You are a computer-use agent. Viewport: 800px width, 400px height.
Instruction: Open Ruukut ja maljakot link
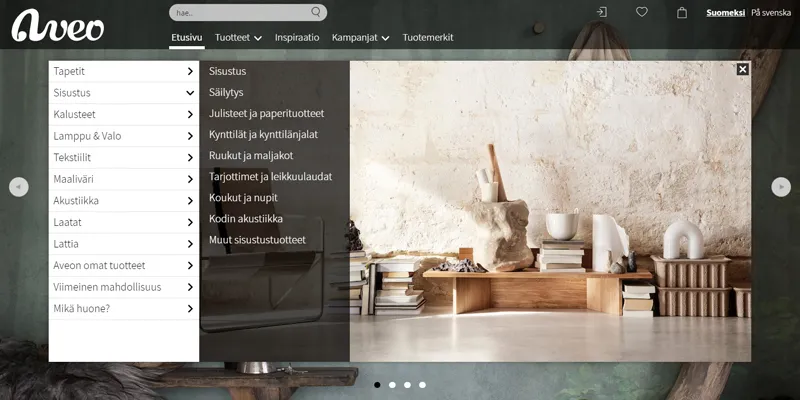(250, 156)
